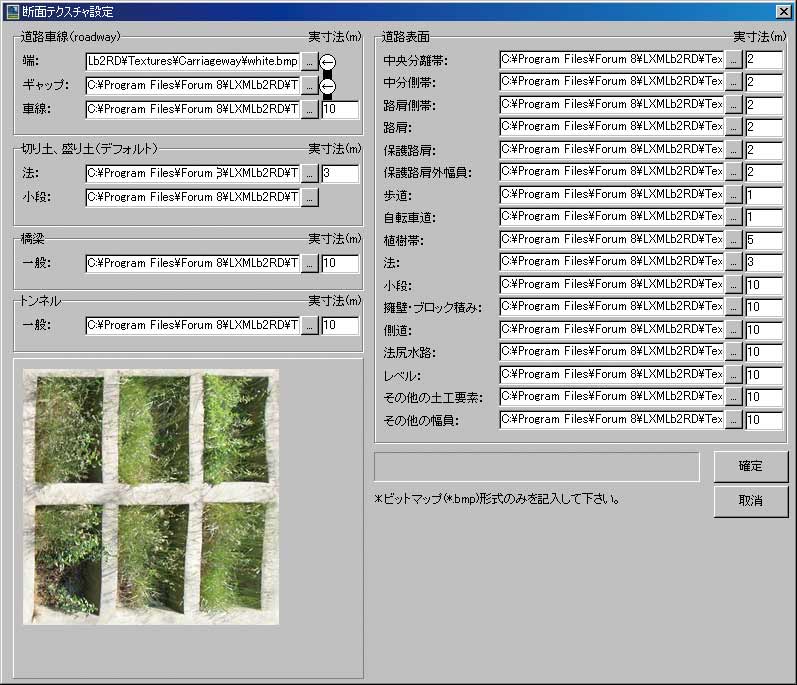Click upper arrow circle icon beside 端 row

coord(327,62)
